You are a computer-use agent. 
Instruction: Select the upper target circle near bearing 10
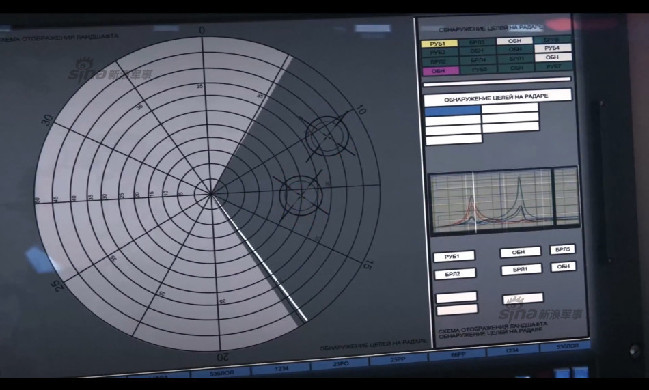point(327,136)
